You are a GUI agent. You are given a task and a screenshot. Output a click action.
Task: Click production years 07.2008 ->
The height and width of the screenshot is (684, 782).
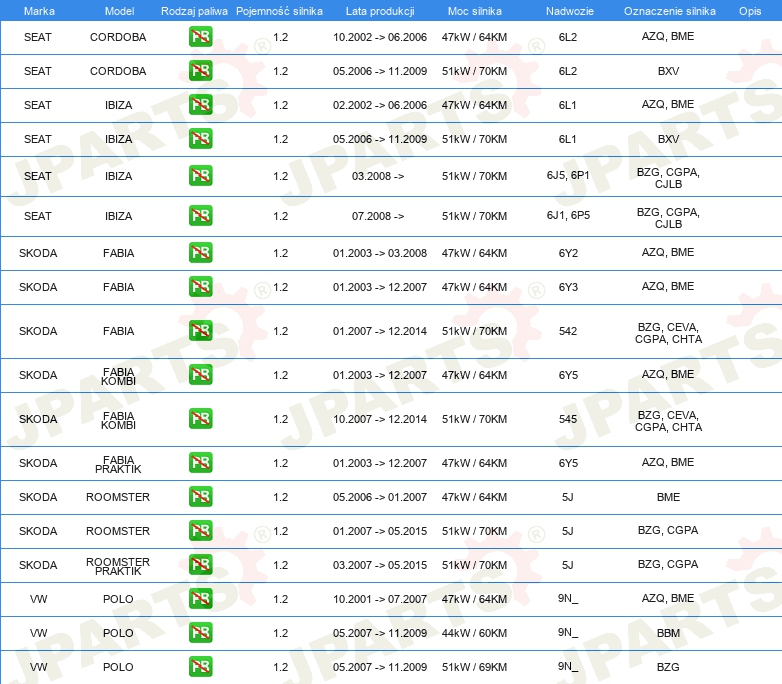click(x=378, y=216)
